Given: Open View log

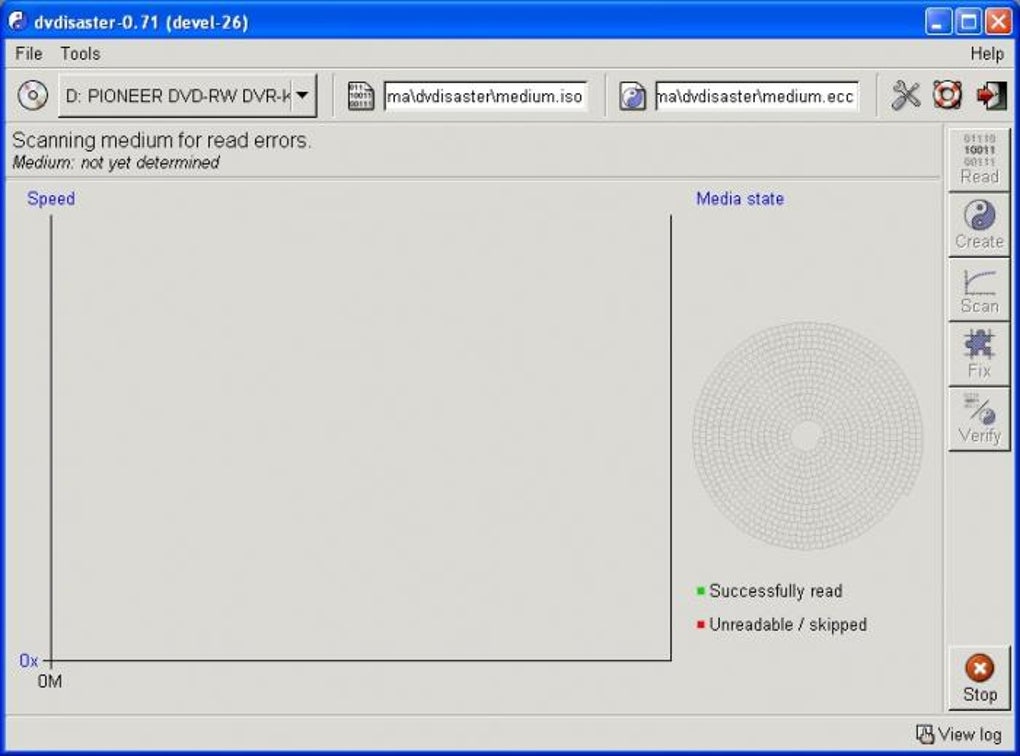Looking at the screenshot, I should (959, 735).
